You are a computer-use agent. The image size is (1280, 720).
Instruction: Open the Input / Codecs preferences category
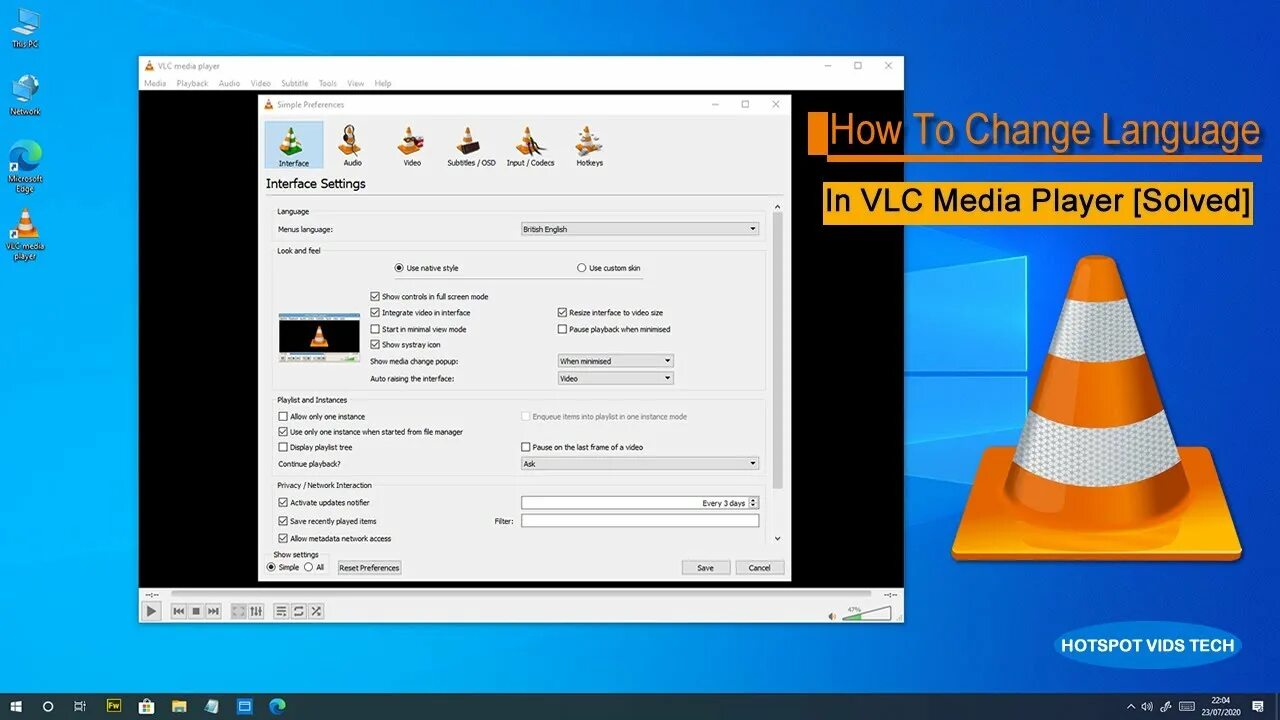point(530,145)
